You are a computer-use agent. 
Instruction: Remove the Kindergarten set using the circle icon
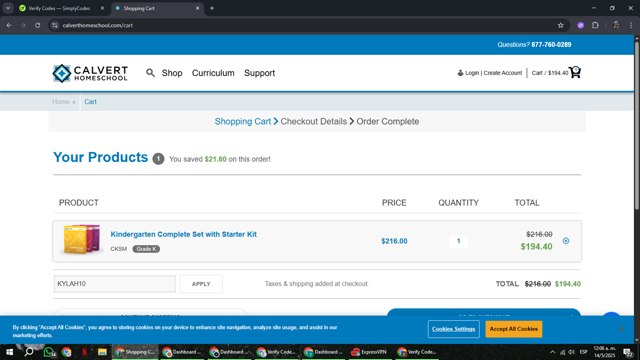click(x=566, y=241)
